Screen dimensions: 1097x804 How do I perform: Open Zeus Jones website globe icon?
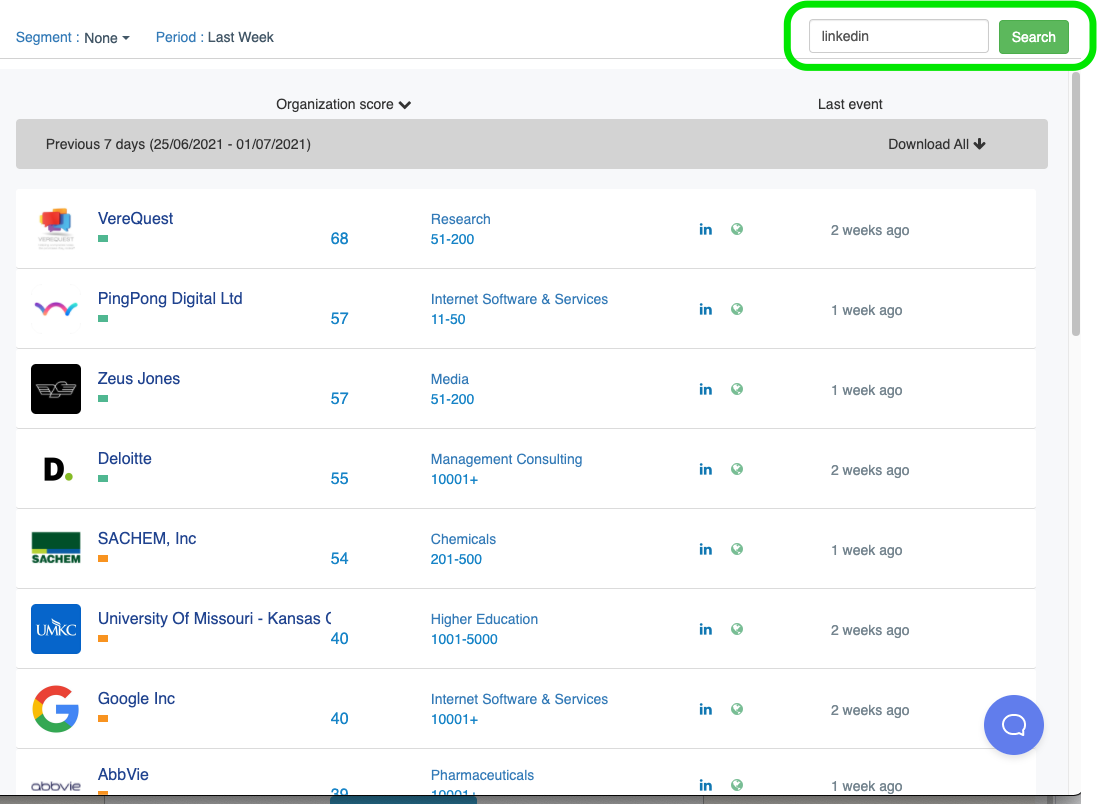tap(737, 389)
